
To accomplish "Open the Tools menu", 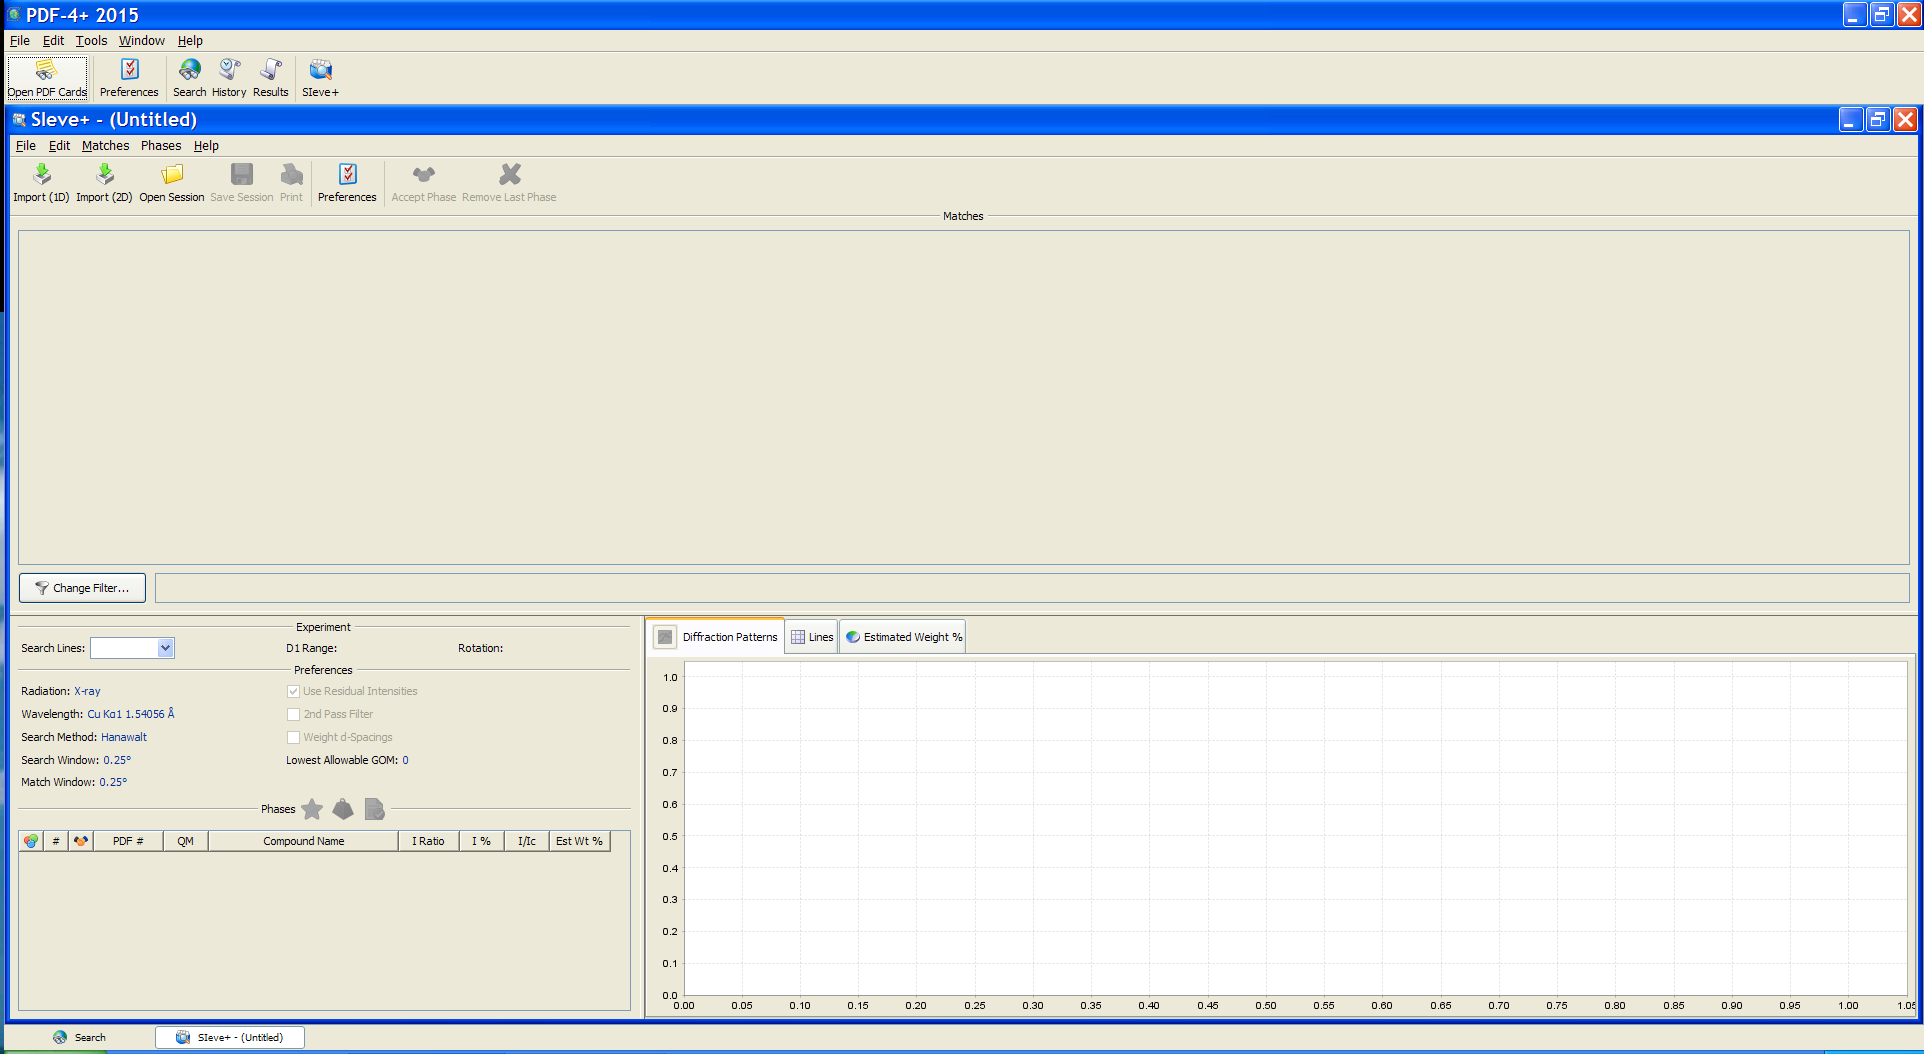I will tap(91, 41).
